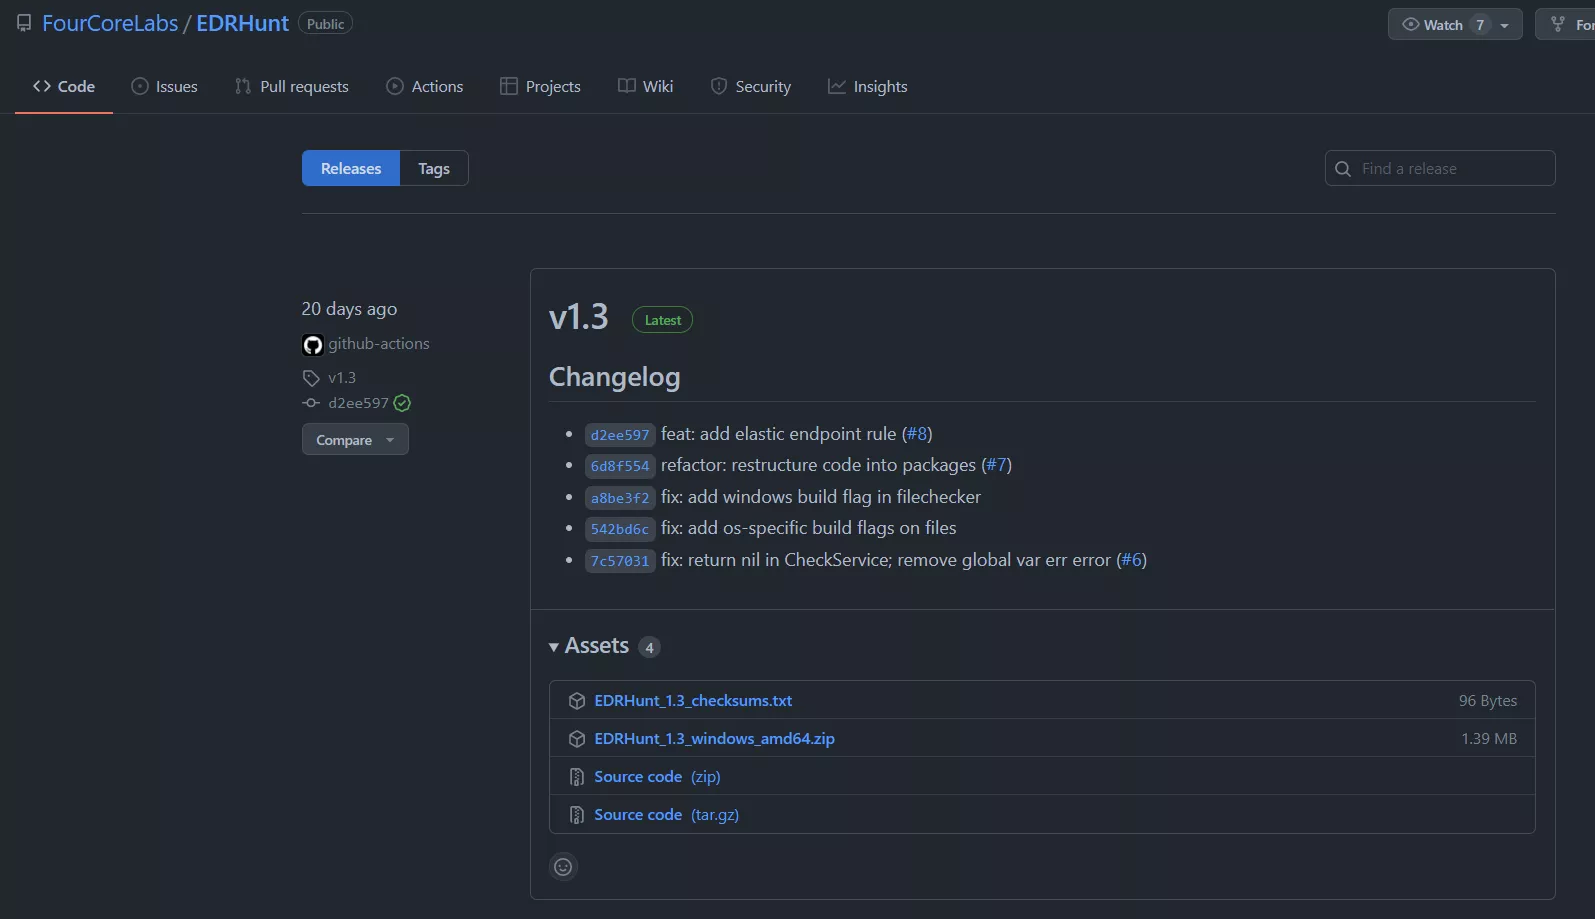Viewport: 1595px width, 919px height.
Task: Click package icon for EDRHunt_1.3_checksums.txt
Action: [577, 701]
